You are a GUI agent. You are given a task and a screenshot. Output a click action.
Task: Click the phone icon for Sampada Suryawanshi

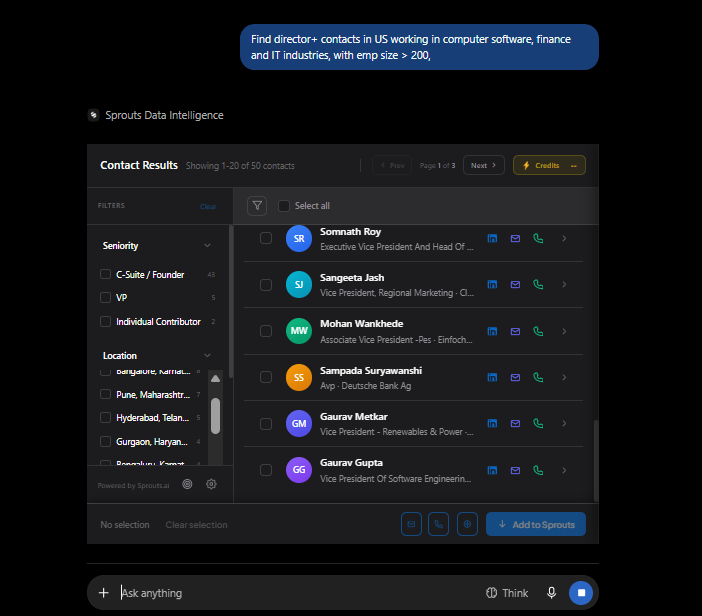[538, 377]
